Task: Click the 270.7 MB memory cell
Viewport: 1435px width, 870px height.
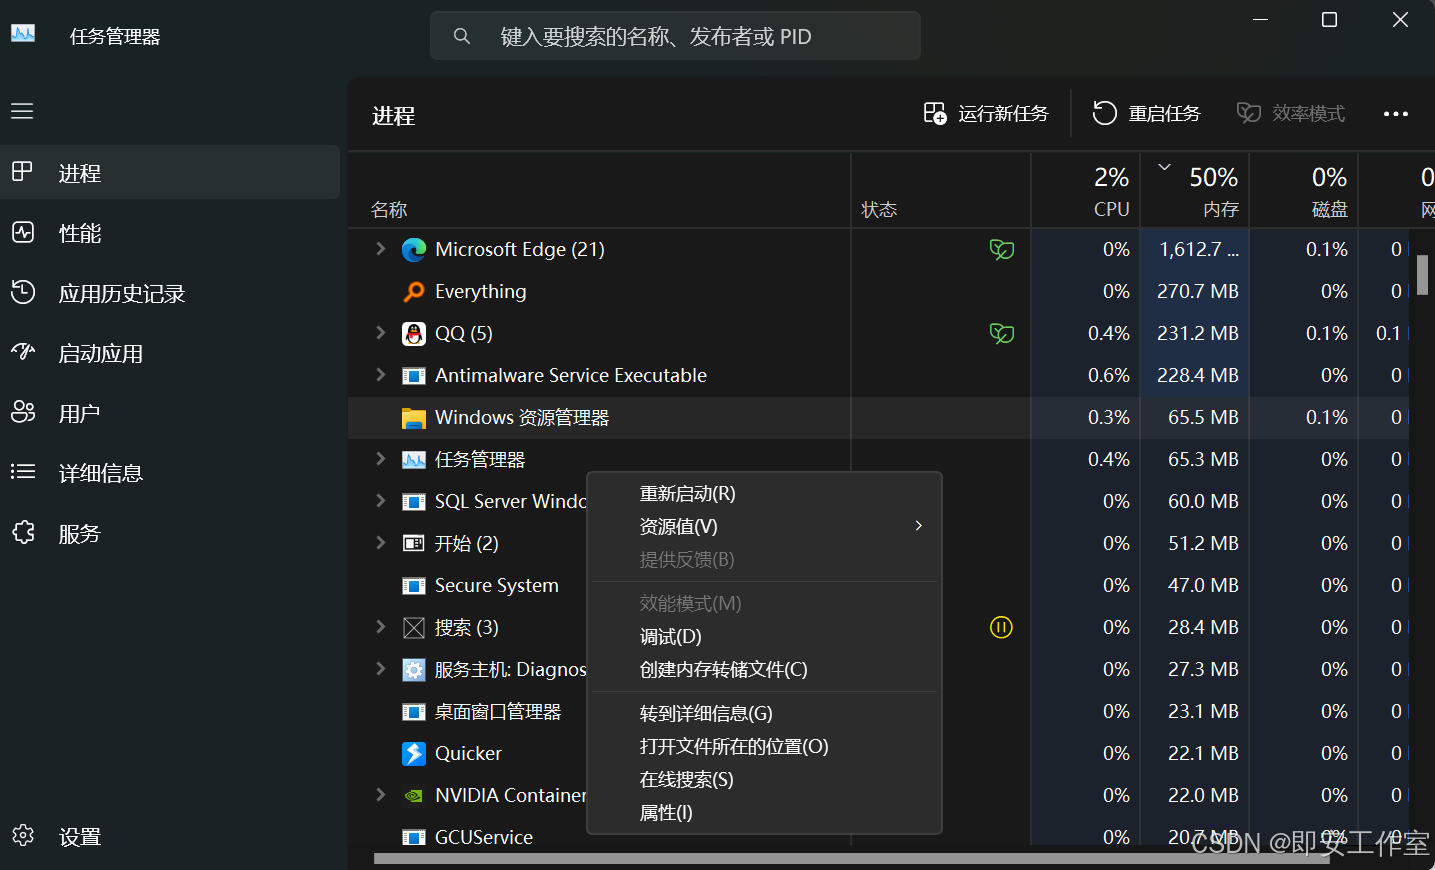Action: pos(1195,292)
